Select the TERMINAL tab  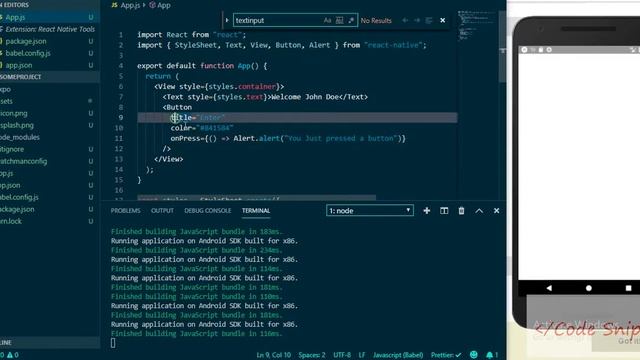pos(256,211)
